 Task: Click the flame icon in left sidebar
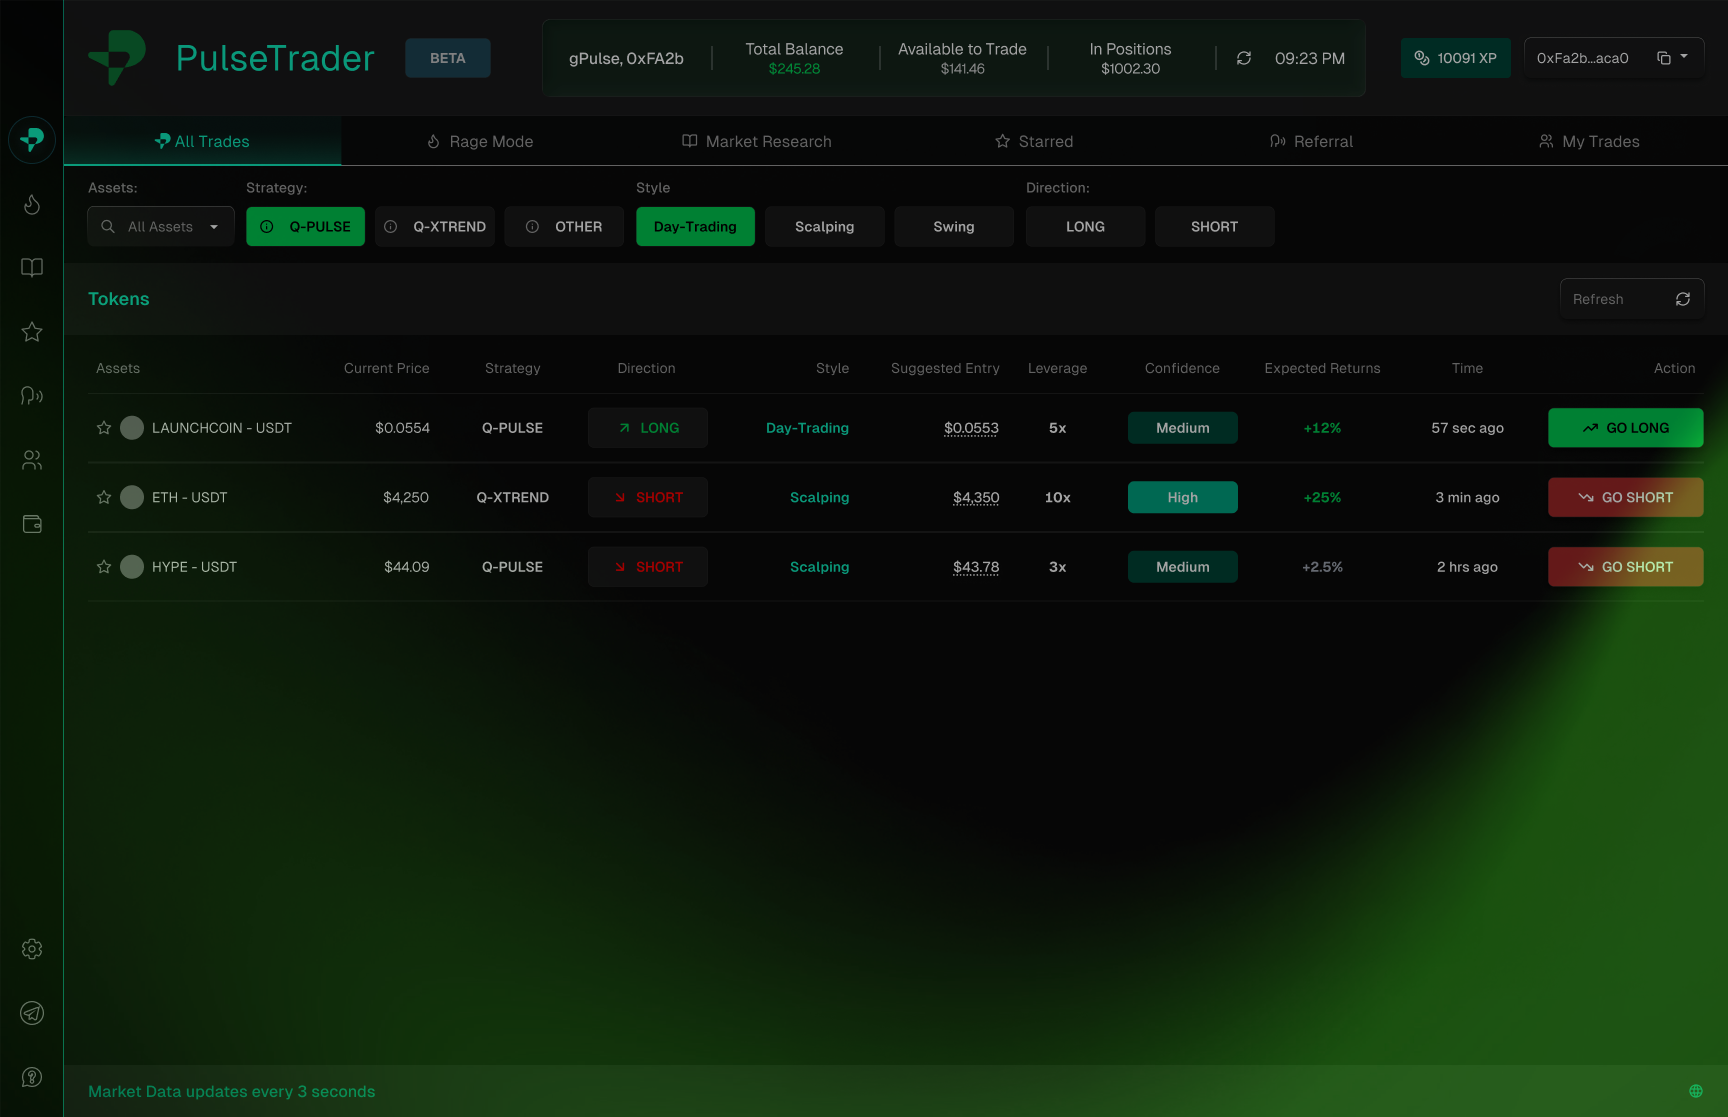coord(32,205)
